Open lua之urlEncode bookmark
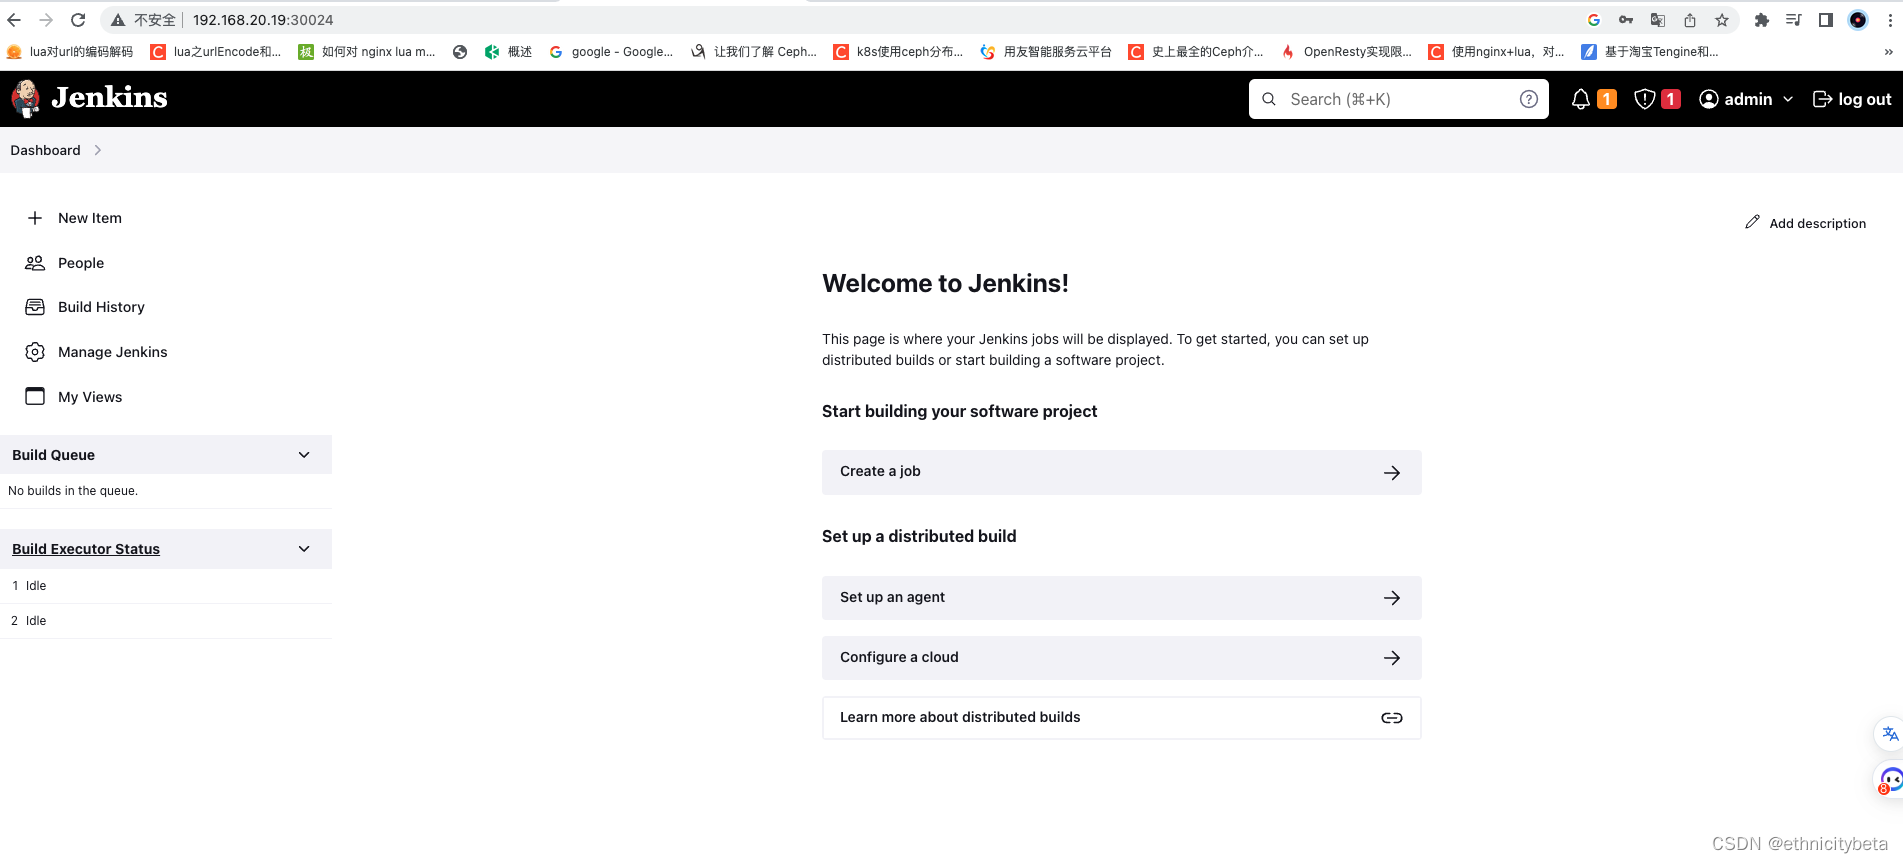Viewport: 1903px width, 863px height. click(x=215, y=52)
